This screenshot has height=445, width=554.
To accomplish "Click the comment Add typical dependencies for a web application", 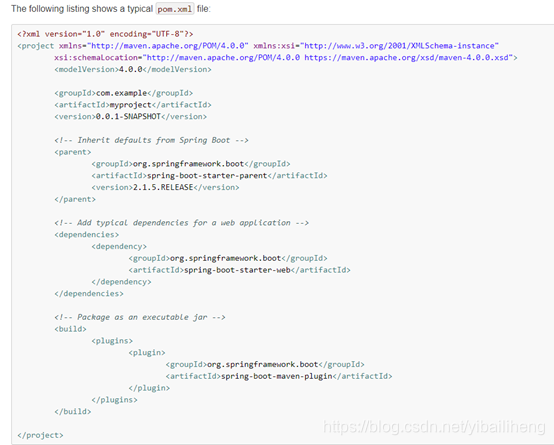I will pyautogui.click(x=182, y=223).
